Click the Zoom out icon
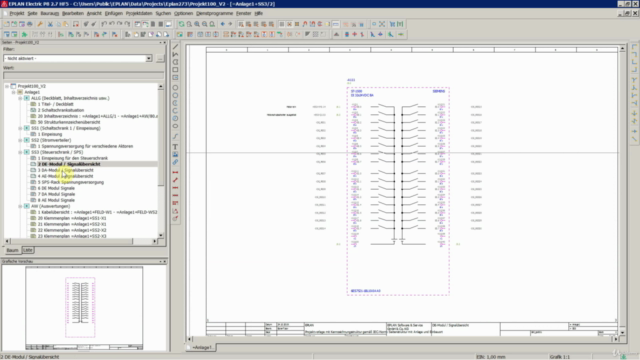The height and width of the screenshot is (360, 640). click(204, 24)
